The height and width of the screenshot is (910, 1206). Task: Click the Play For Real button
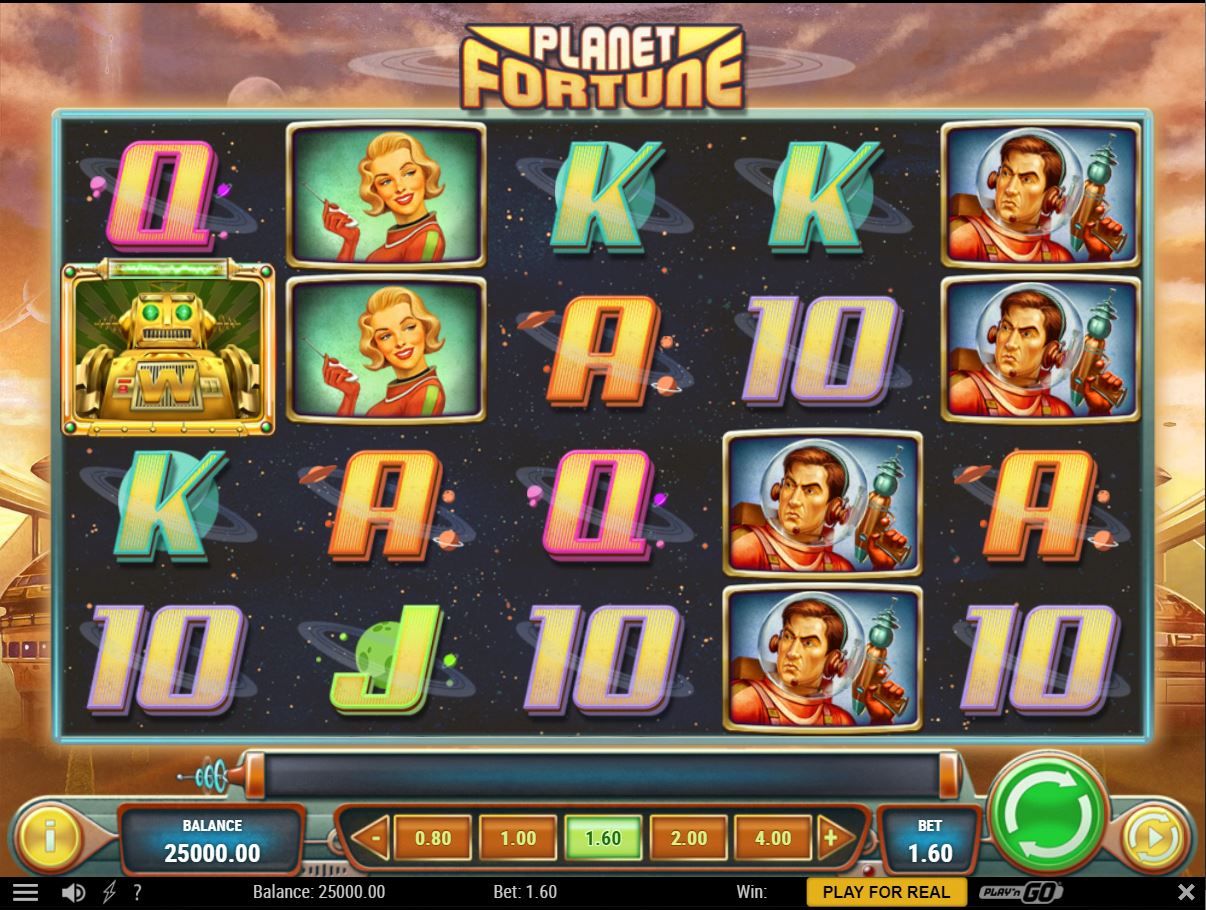[x=887, y=891]
